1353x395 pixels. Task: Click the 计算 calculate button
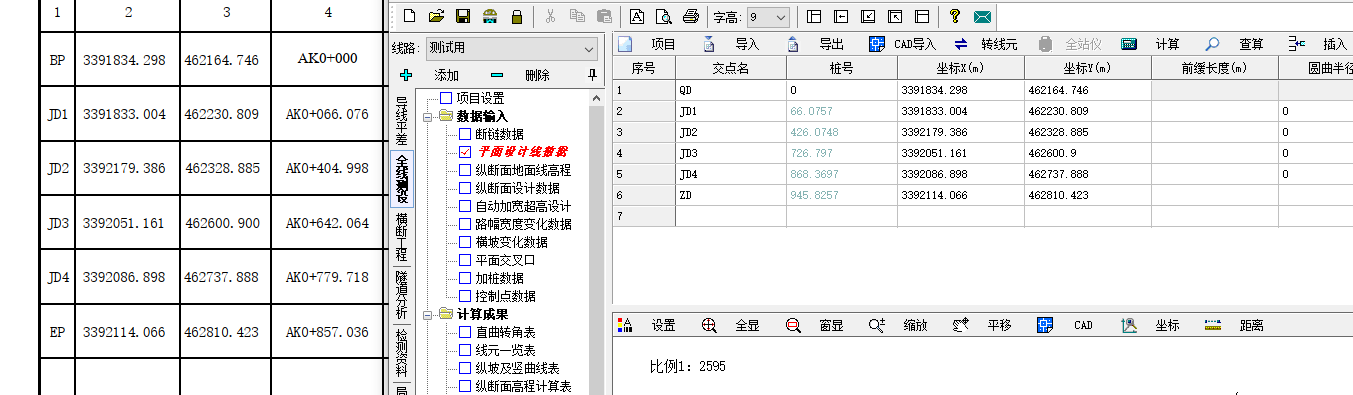click(x=1151, y=44)
